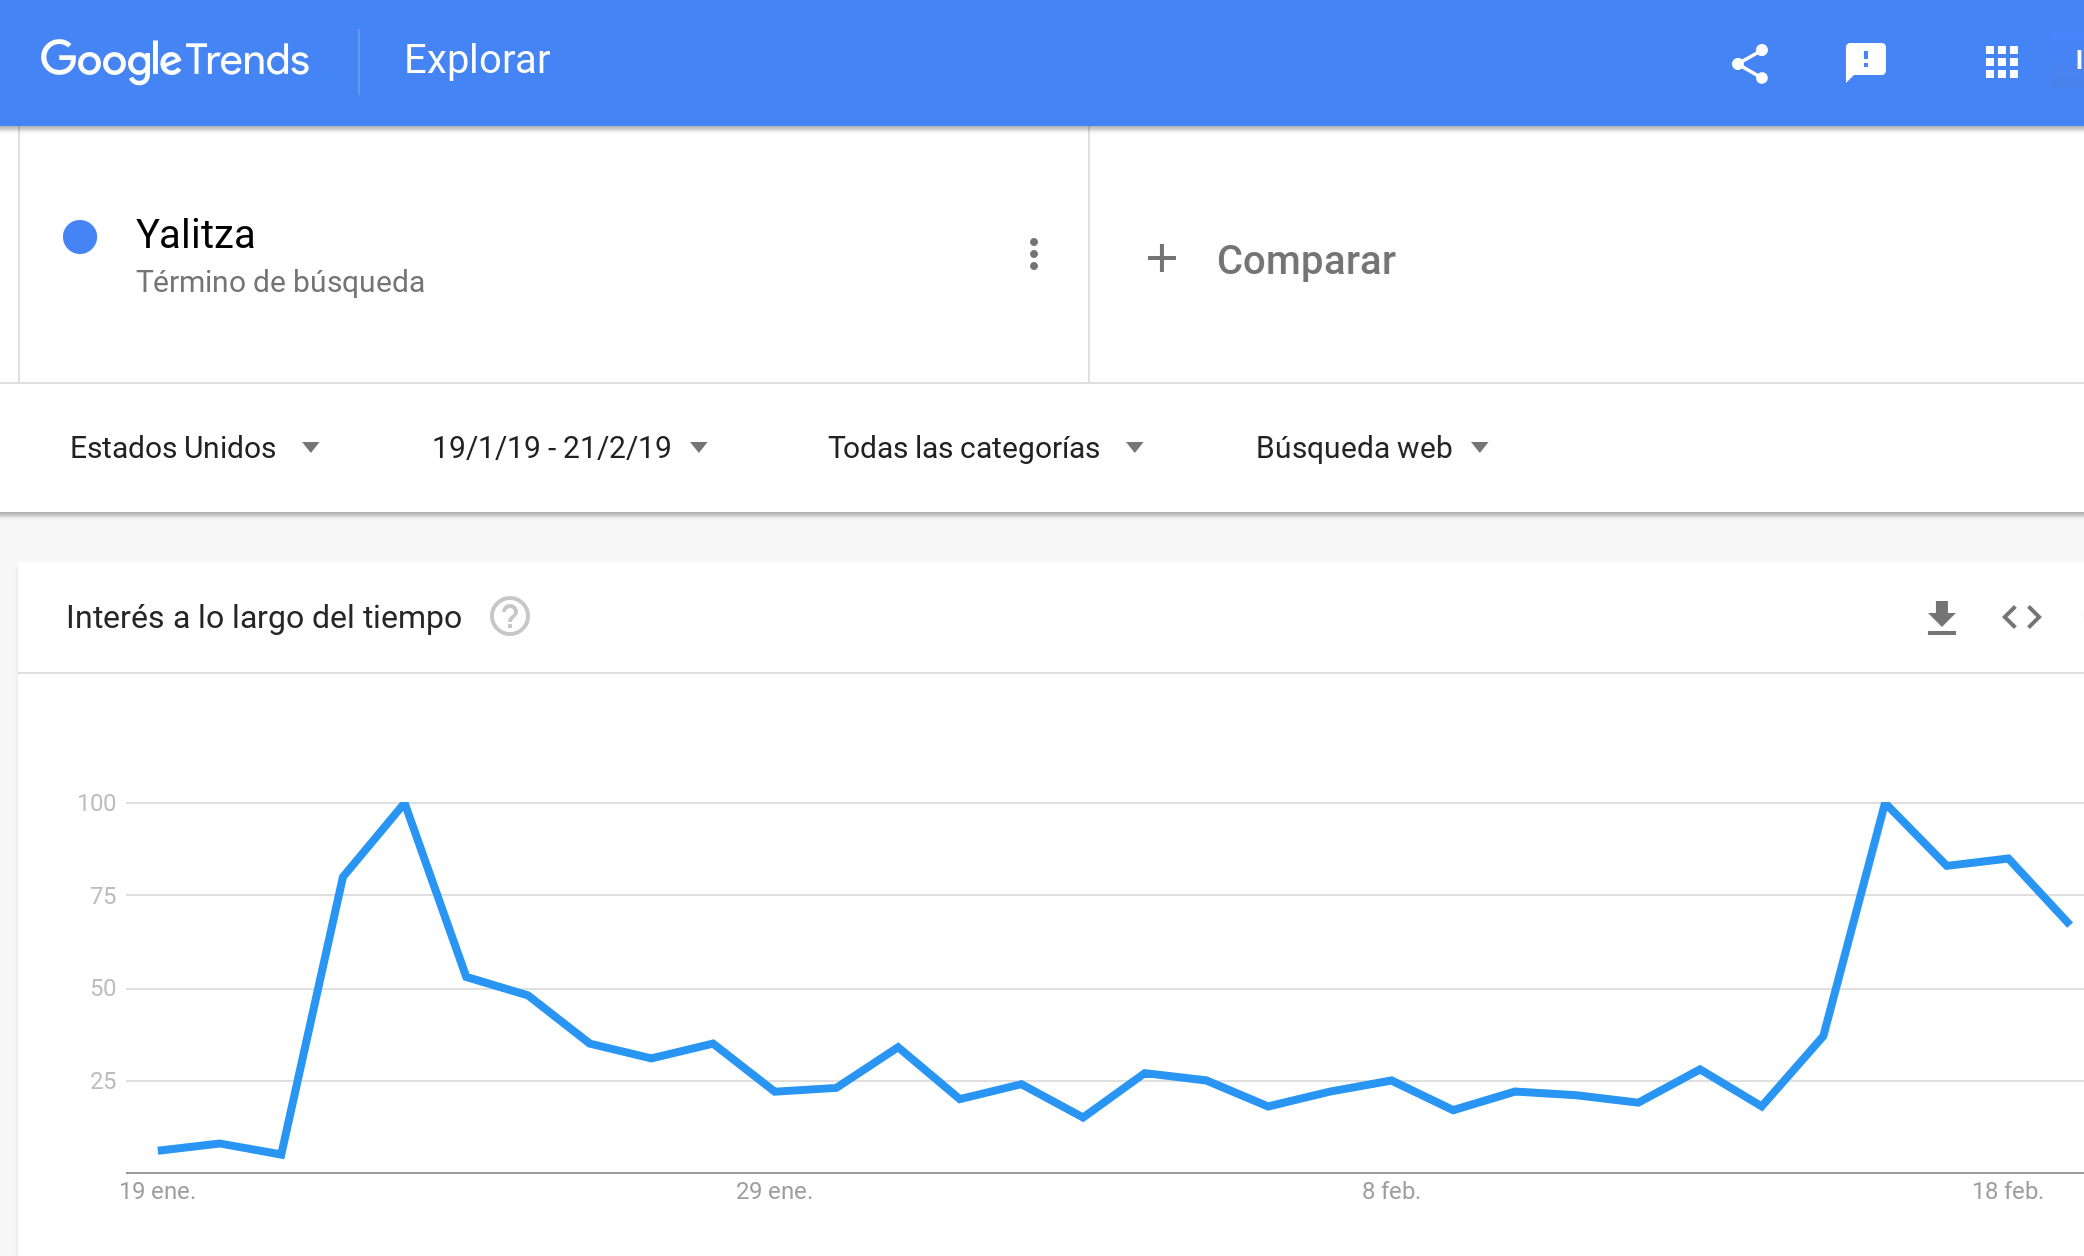Open the Google apps grid
The width and height of the screenshot is (2084, 1256).
point(2001,62)
